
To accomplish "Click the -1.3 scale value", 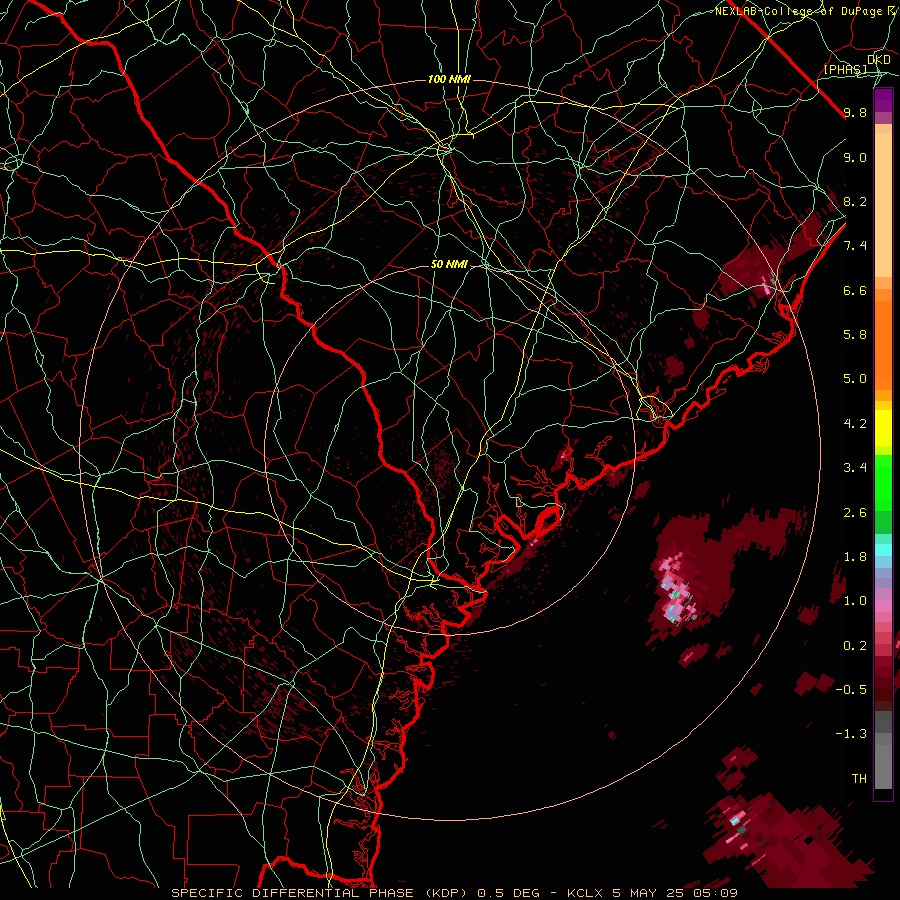I will [851, 734].
